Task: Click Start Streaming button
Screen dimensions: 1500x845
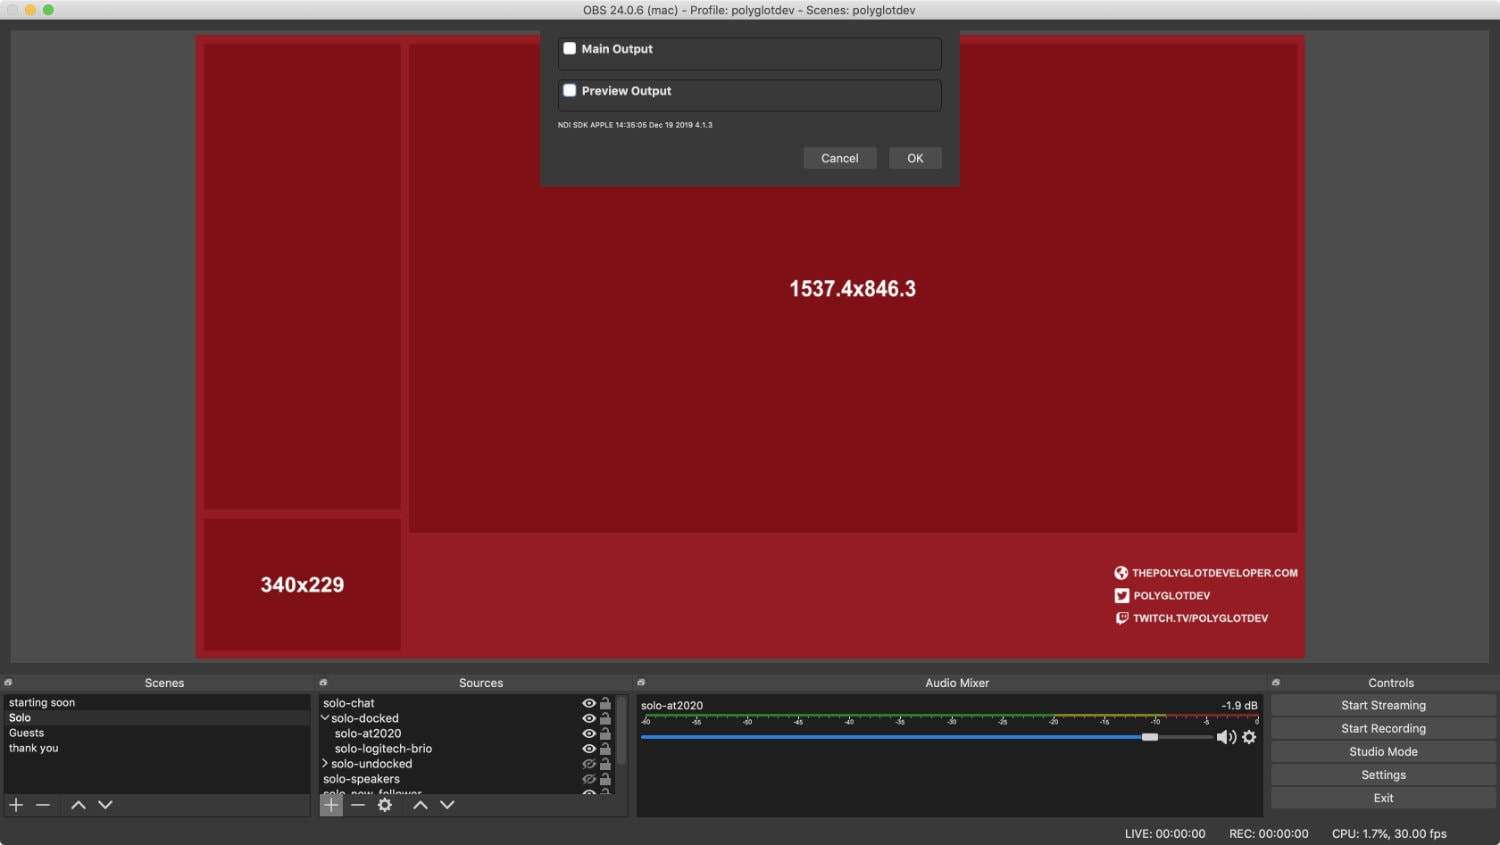Action: [x=1384, y=705]
